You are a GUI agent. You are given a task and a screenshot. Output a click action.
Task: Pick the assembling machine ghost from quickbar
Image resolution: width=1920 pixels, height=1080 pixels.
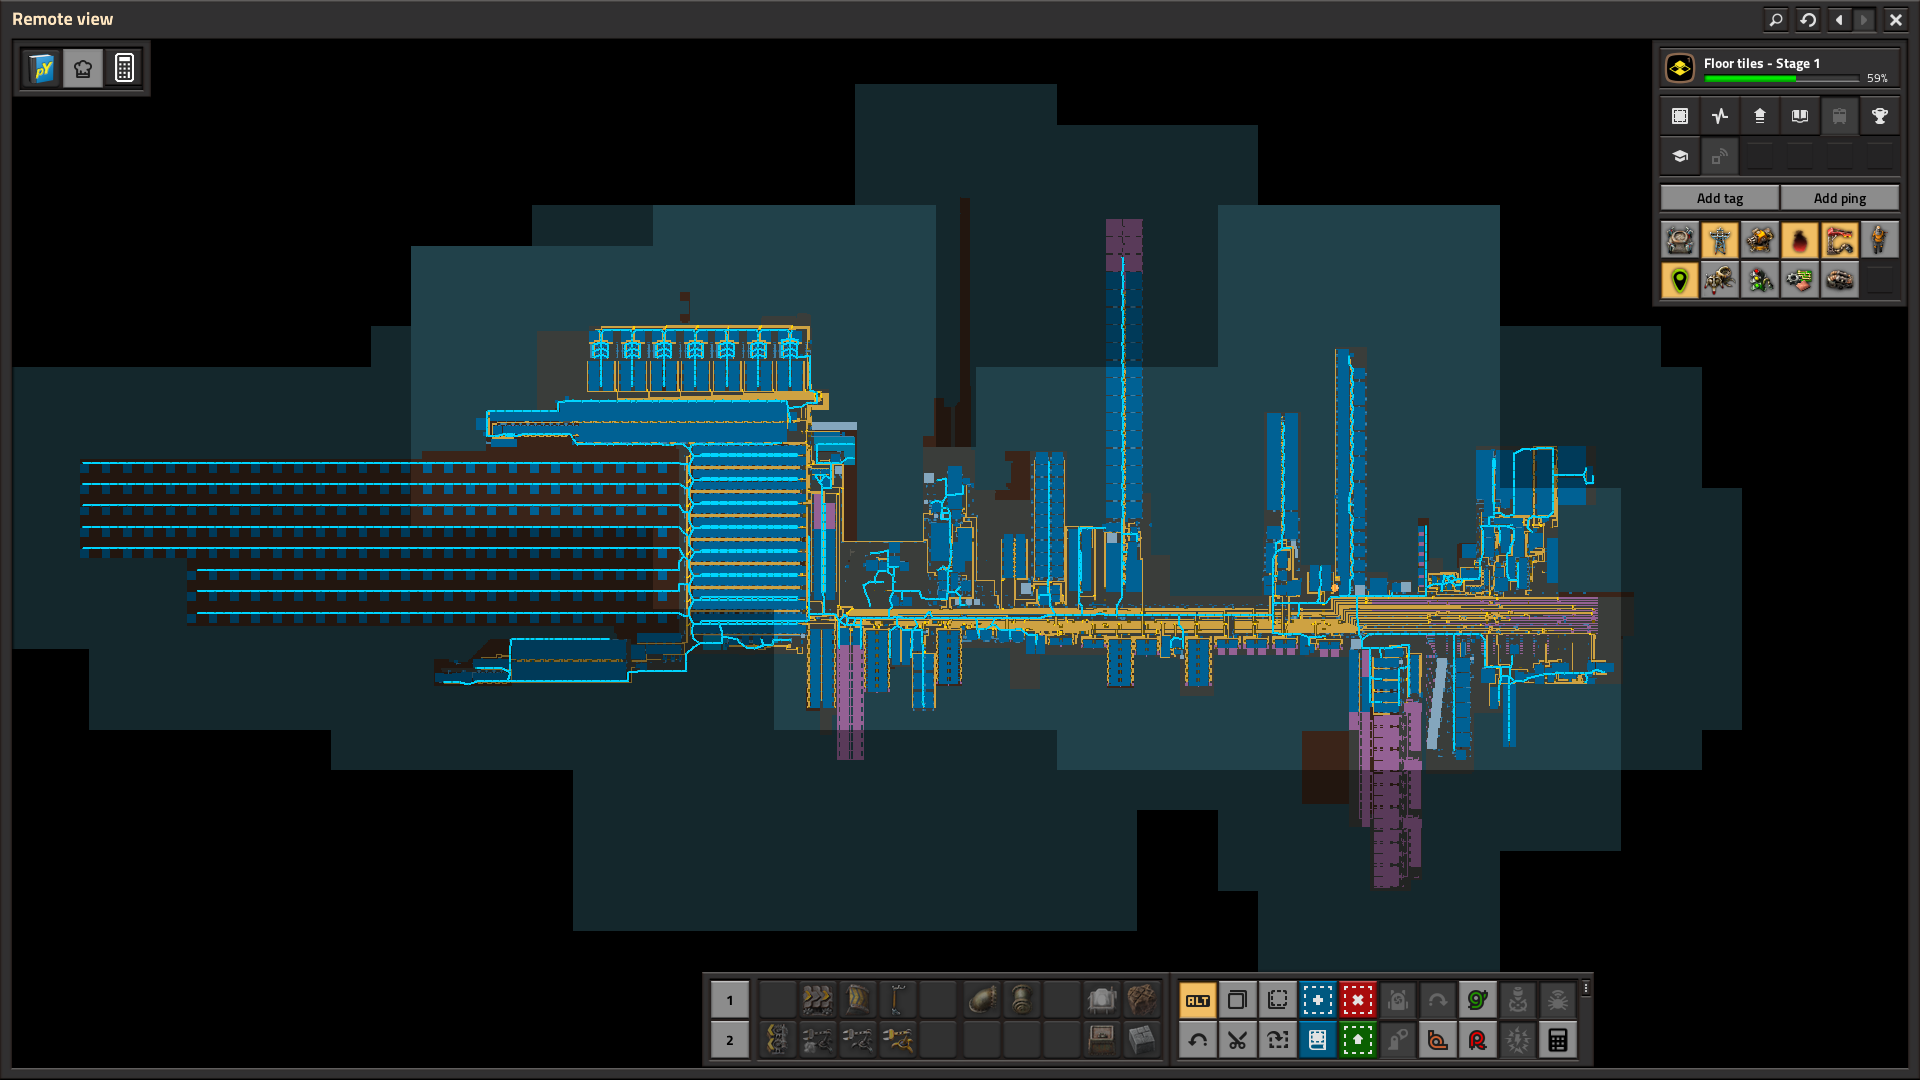click(x=1102, y=999)
